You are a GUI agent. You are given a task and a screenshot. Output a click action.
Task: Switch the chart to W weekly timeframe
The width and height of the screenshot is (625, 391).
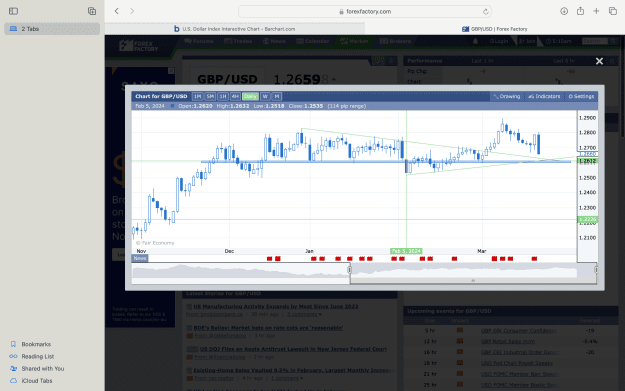pos(265,96)
